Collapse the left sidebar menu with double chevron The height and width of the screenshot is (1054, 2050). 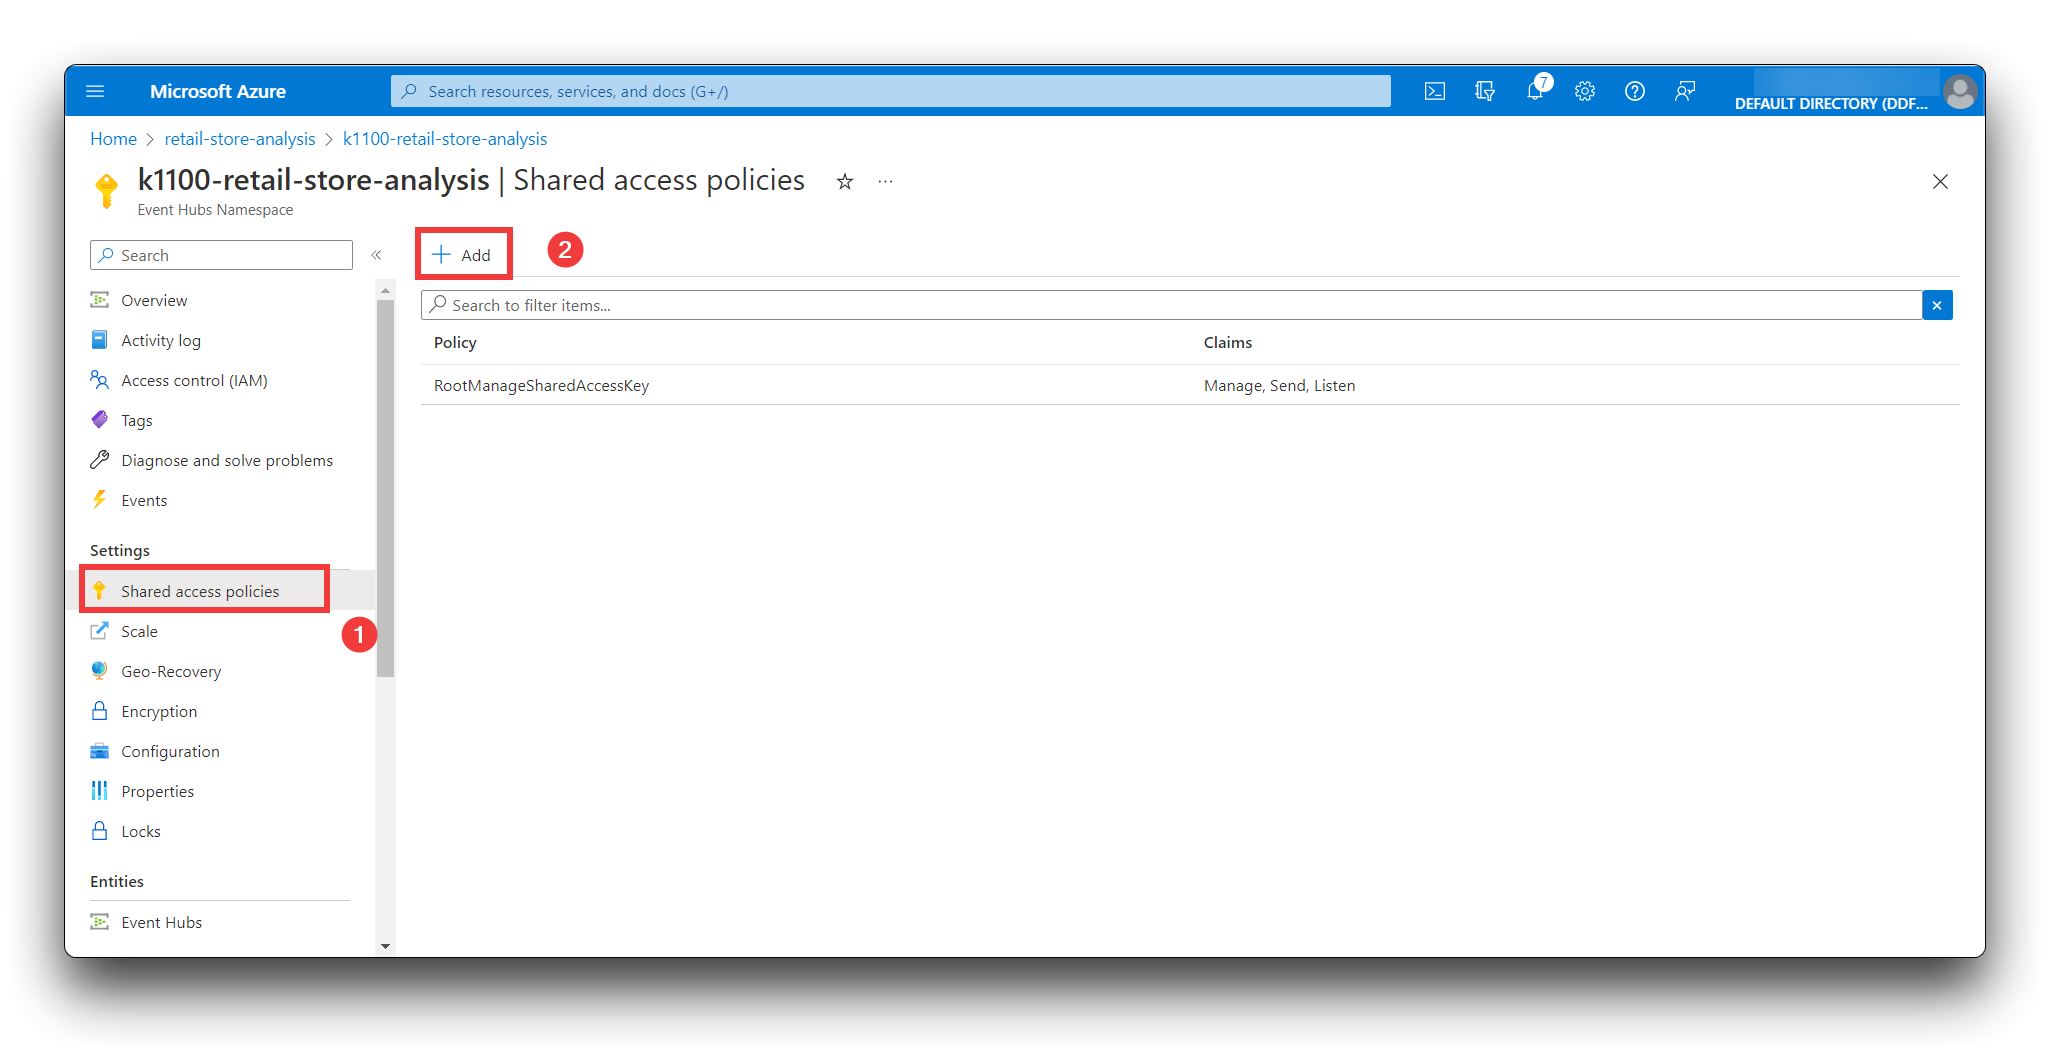[x=376, y=255]
